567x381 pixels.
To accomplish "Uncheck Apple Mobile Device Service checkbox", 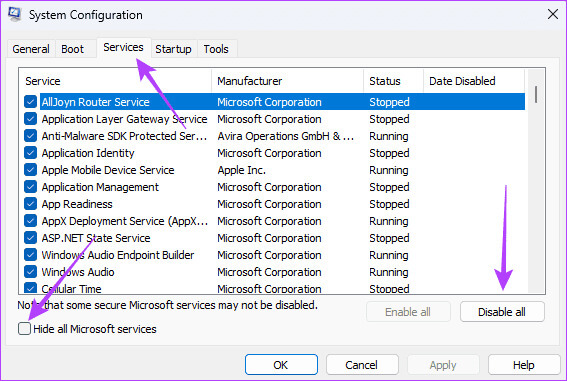I will [30, 170].
